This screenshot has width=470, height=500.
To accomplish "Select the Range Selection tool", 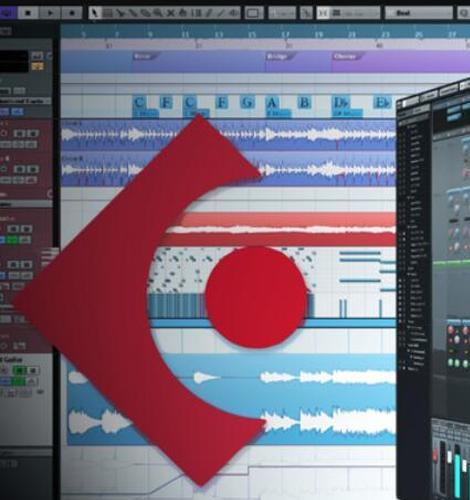I will 107,13.
